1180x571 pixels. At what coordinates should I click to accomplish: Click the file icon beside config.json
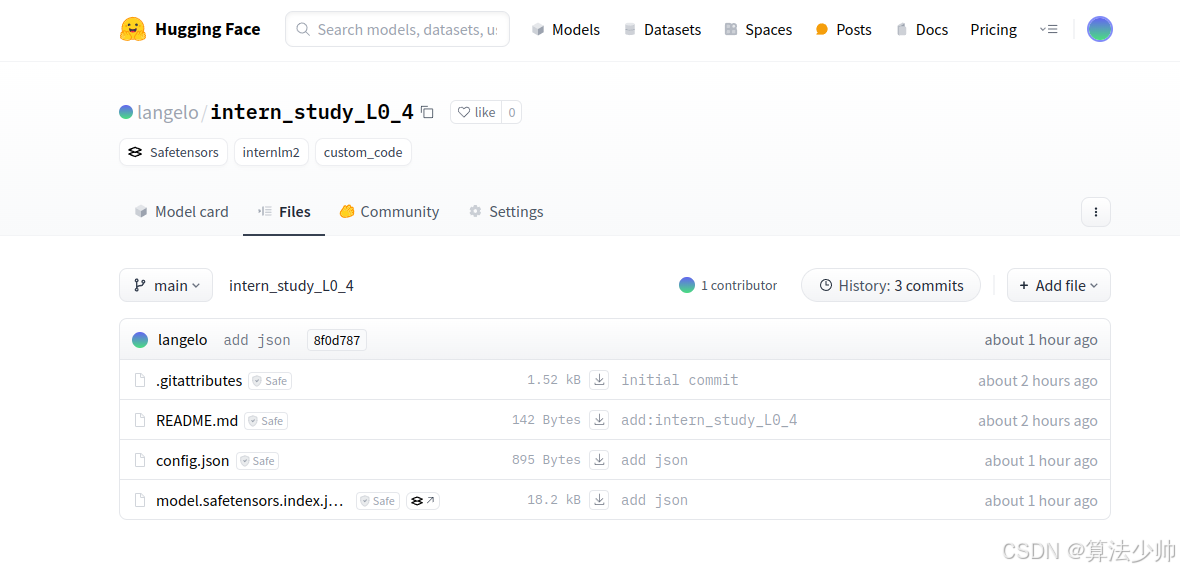(139, 460)
